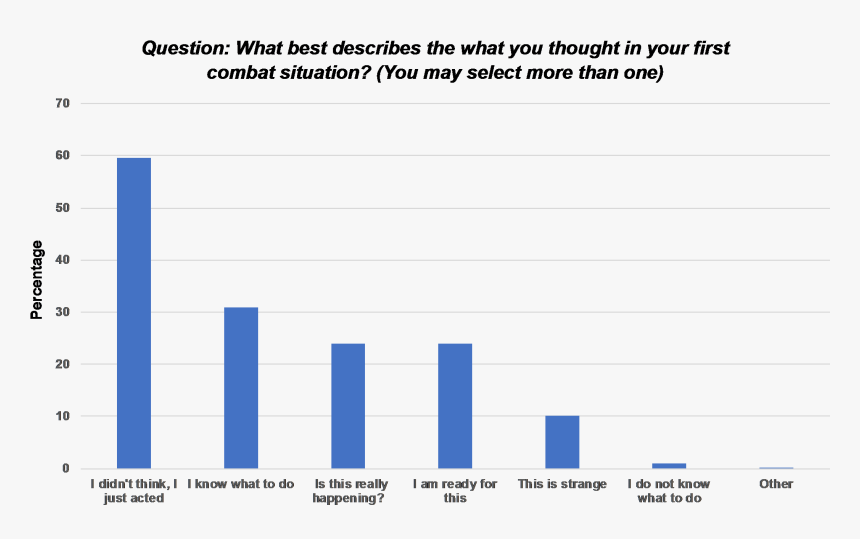860x539 pixels.
Task: Click the "This is strange" bar
Action: 562,441
